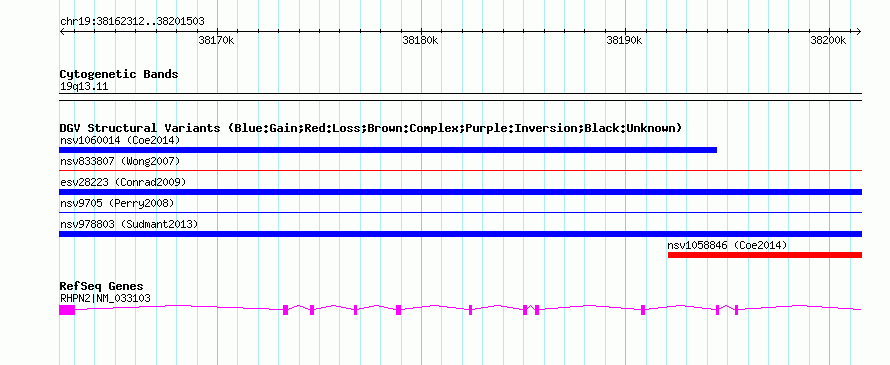890x365 pixels.
Task: Click the 38170k ruler marker
Action: (x=216, y=40)
